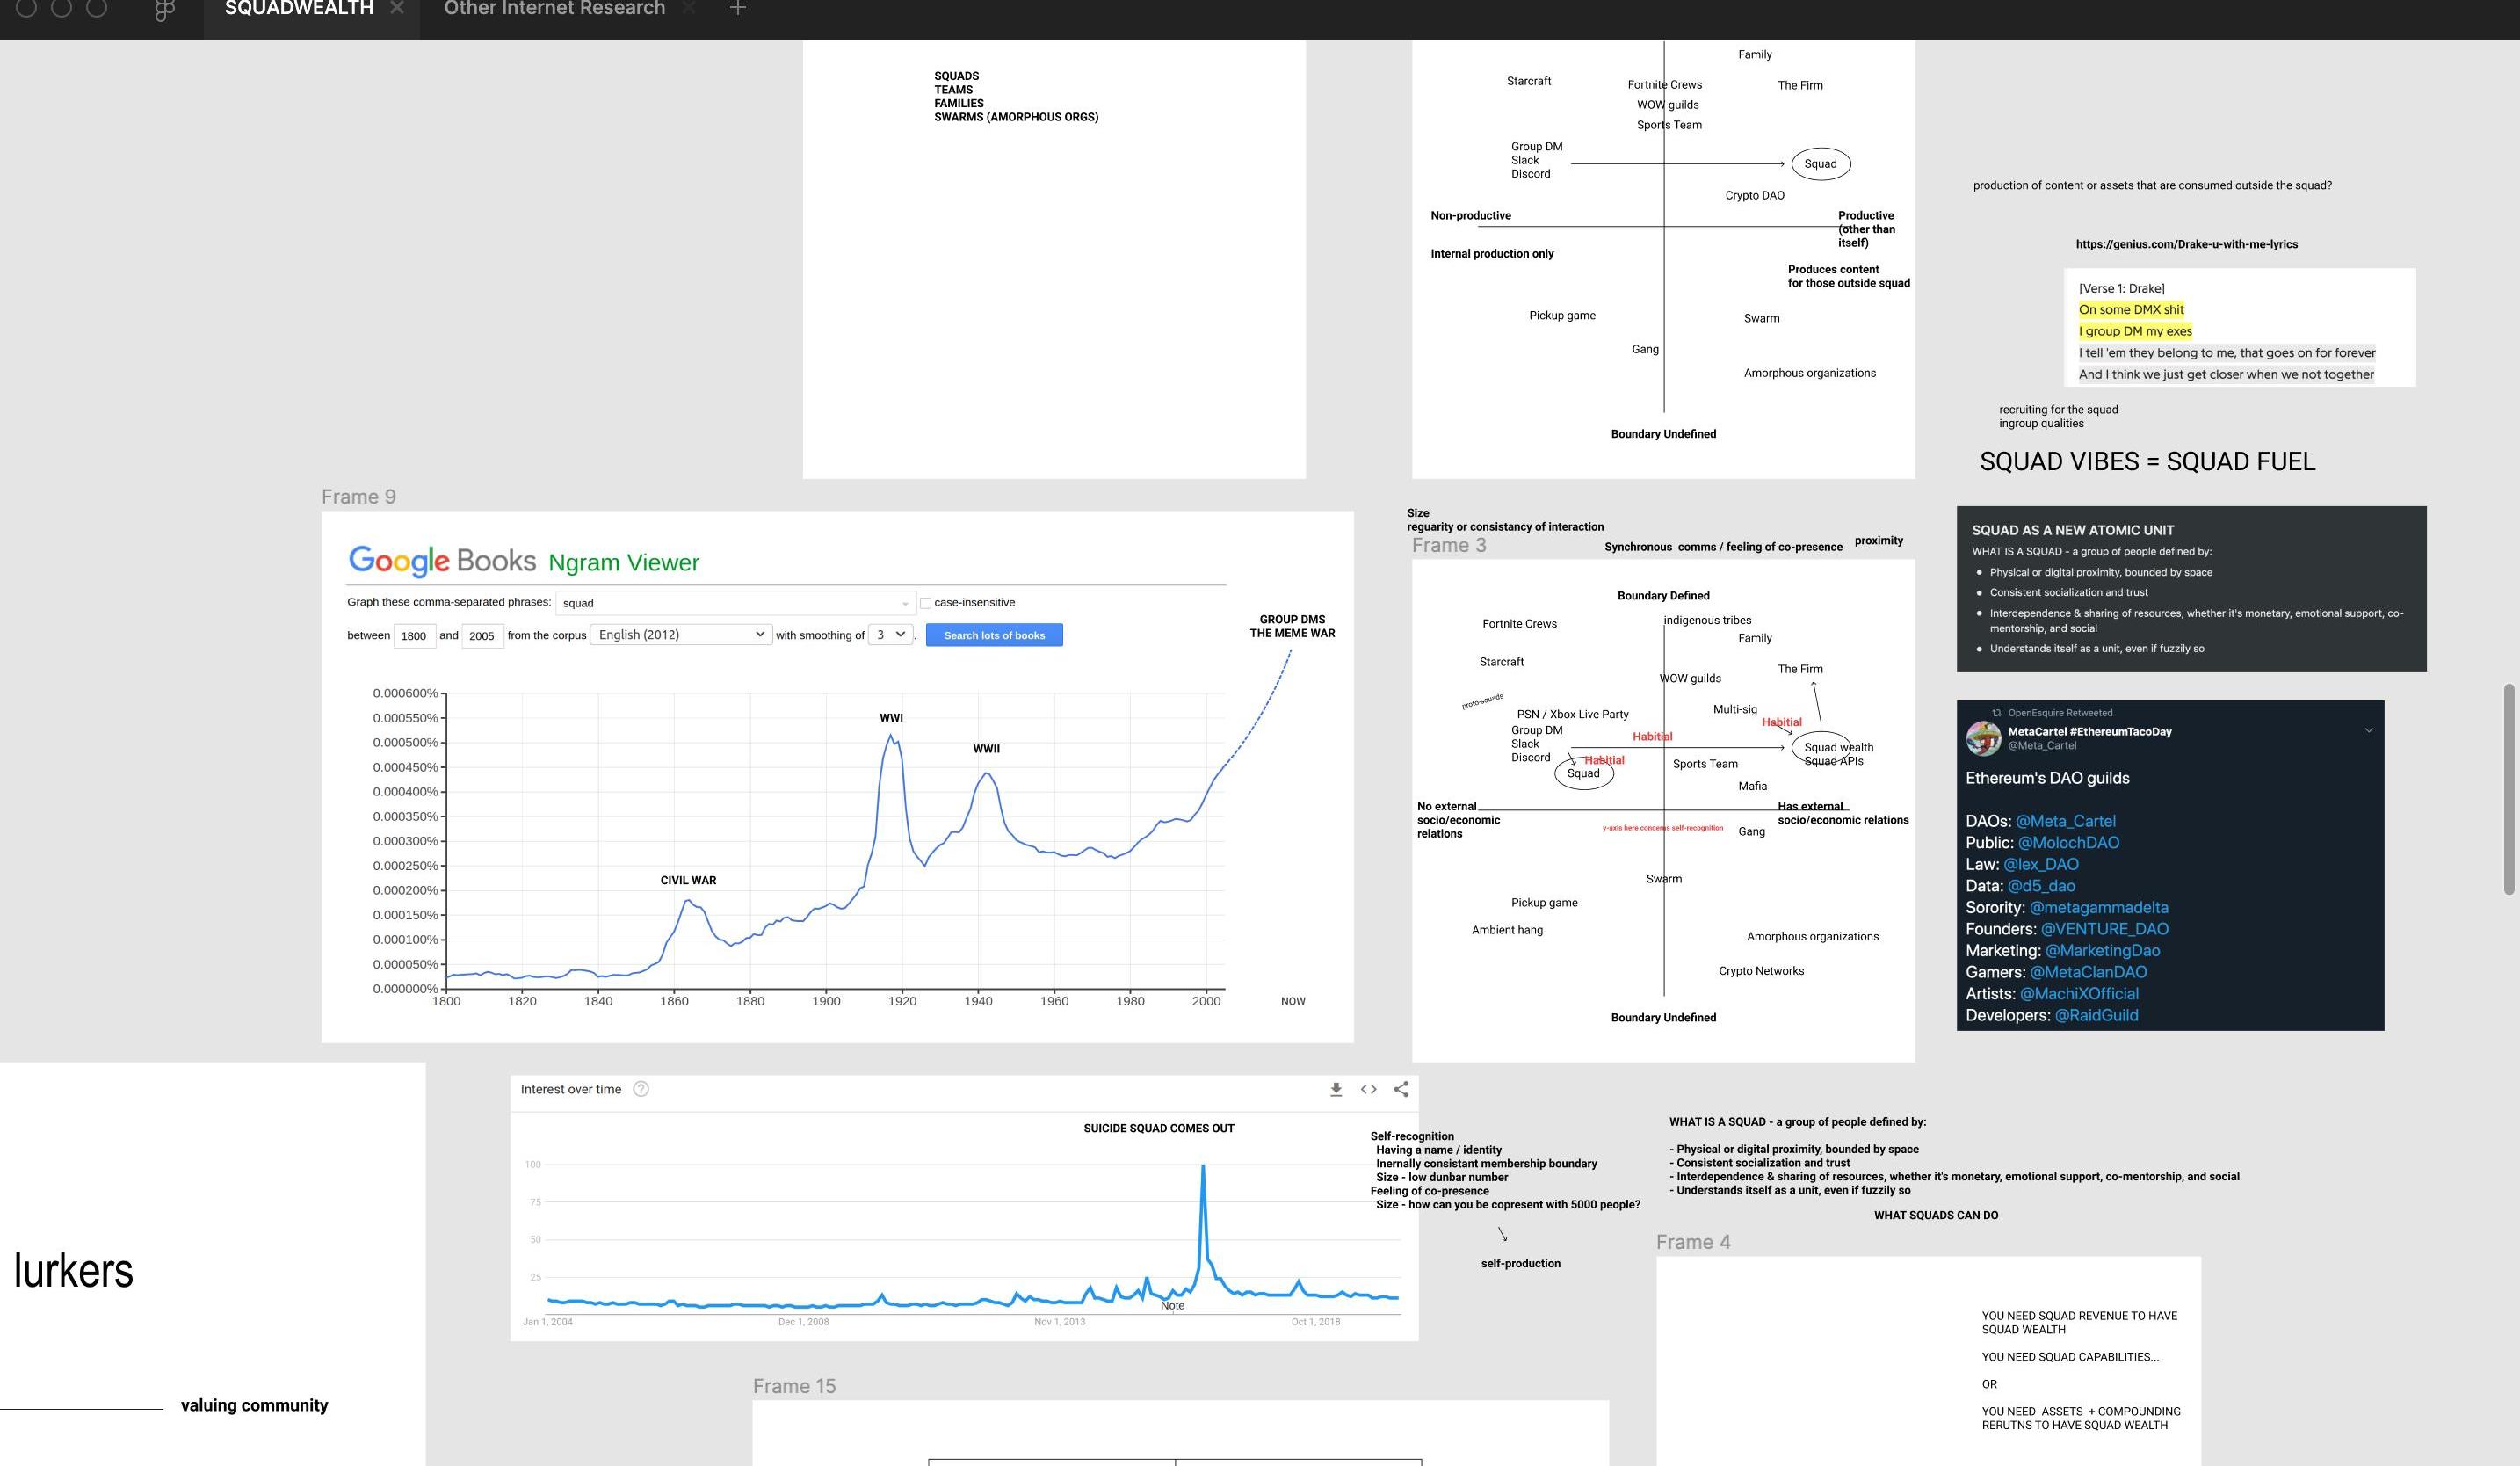Click the download icon on Interest over time
Screen dimensions: 2520x1466
(x=1335, y=1089)
